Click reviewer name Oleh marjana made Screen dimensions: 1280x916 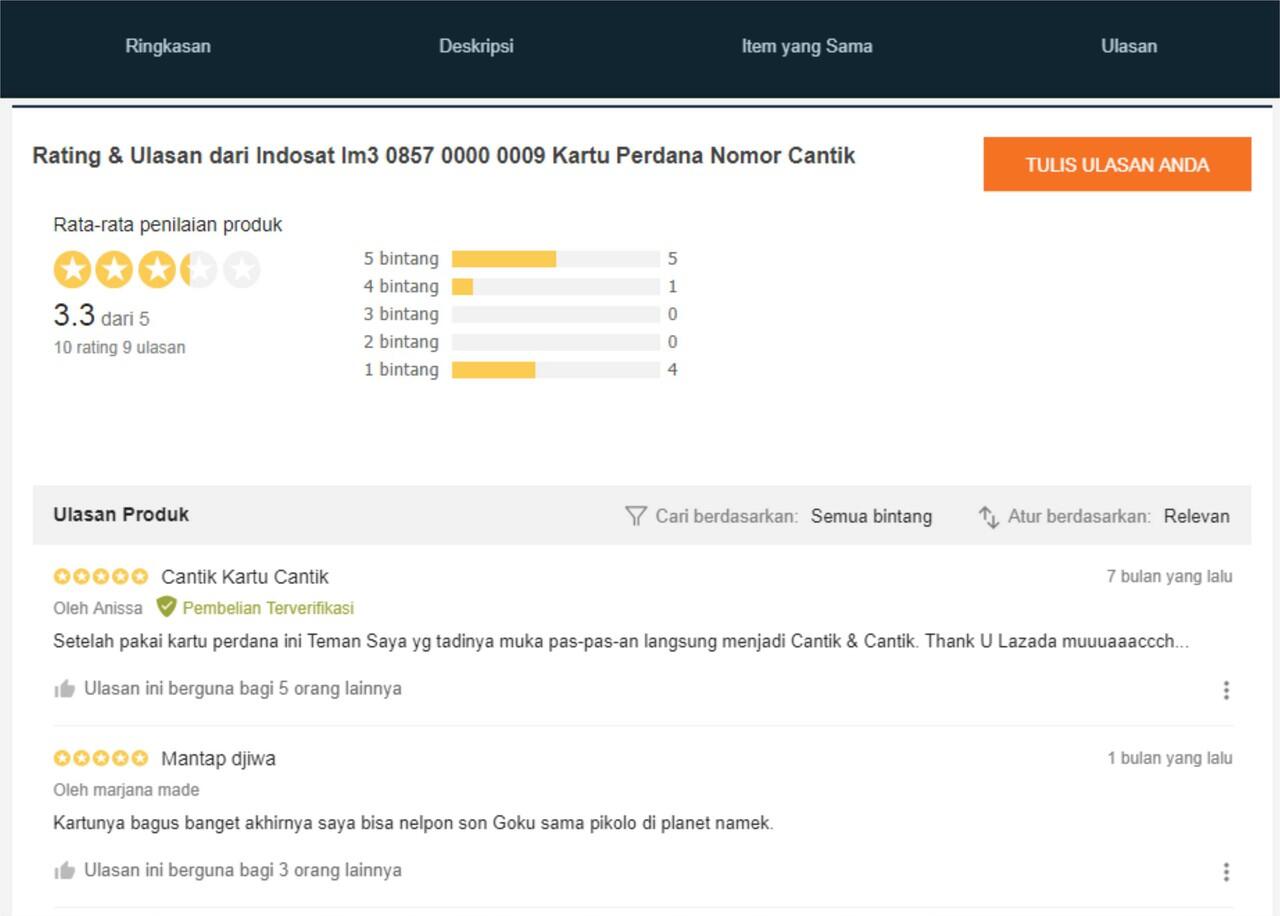click(126, 790)
